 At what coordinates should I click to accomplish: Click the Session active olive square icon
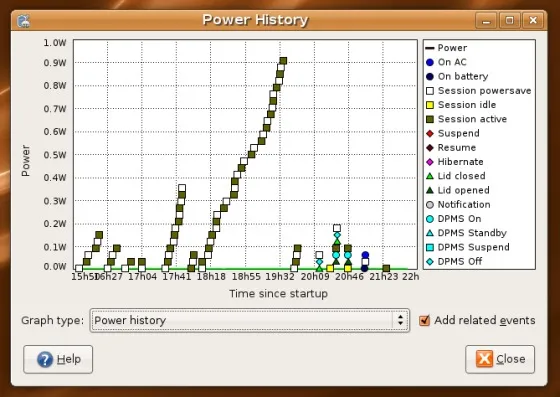430,119
